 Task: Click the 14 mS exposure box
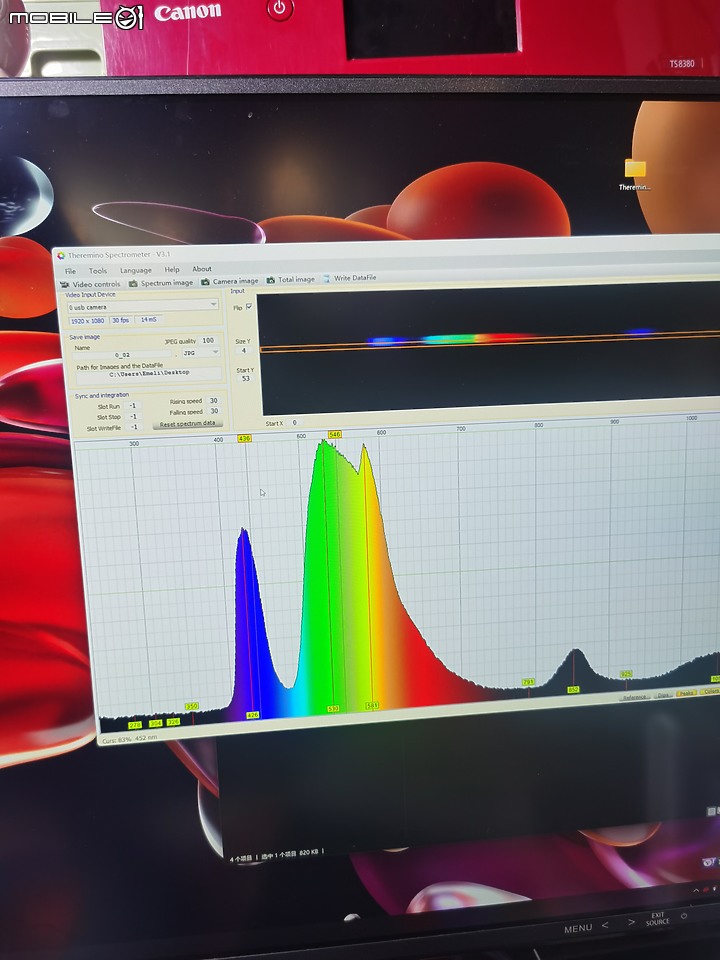[149, 320]
